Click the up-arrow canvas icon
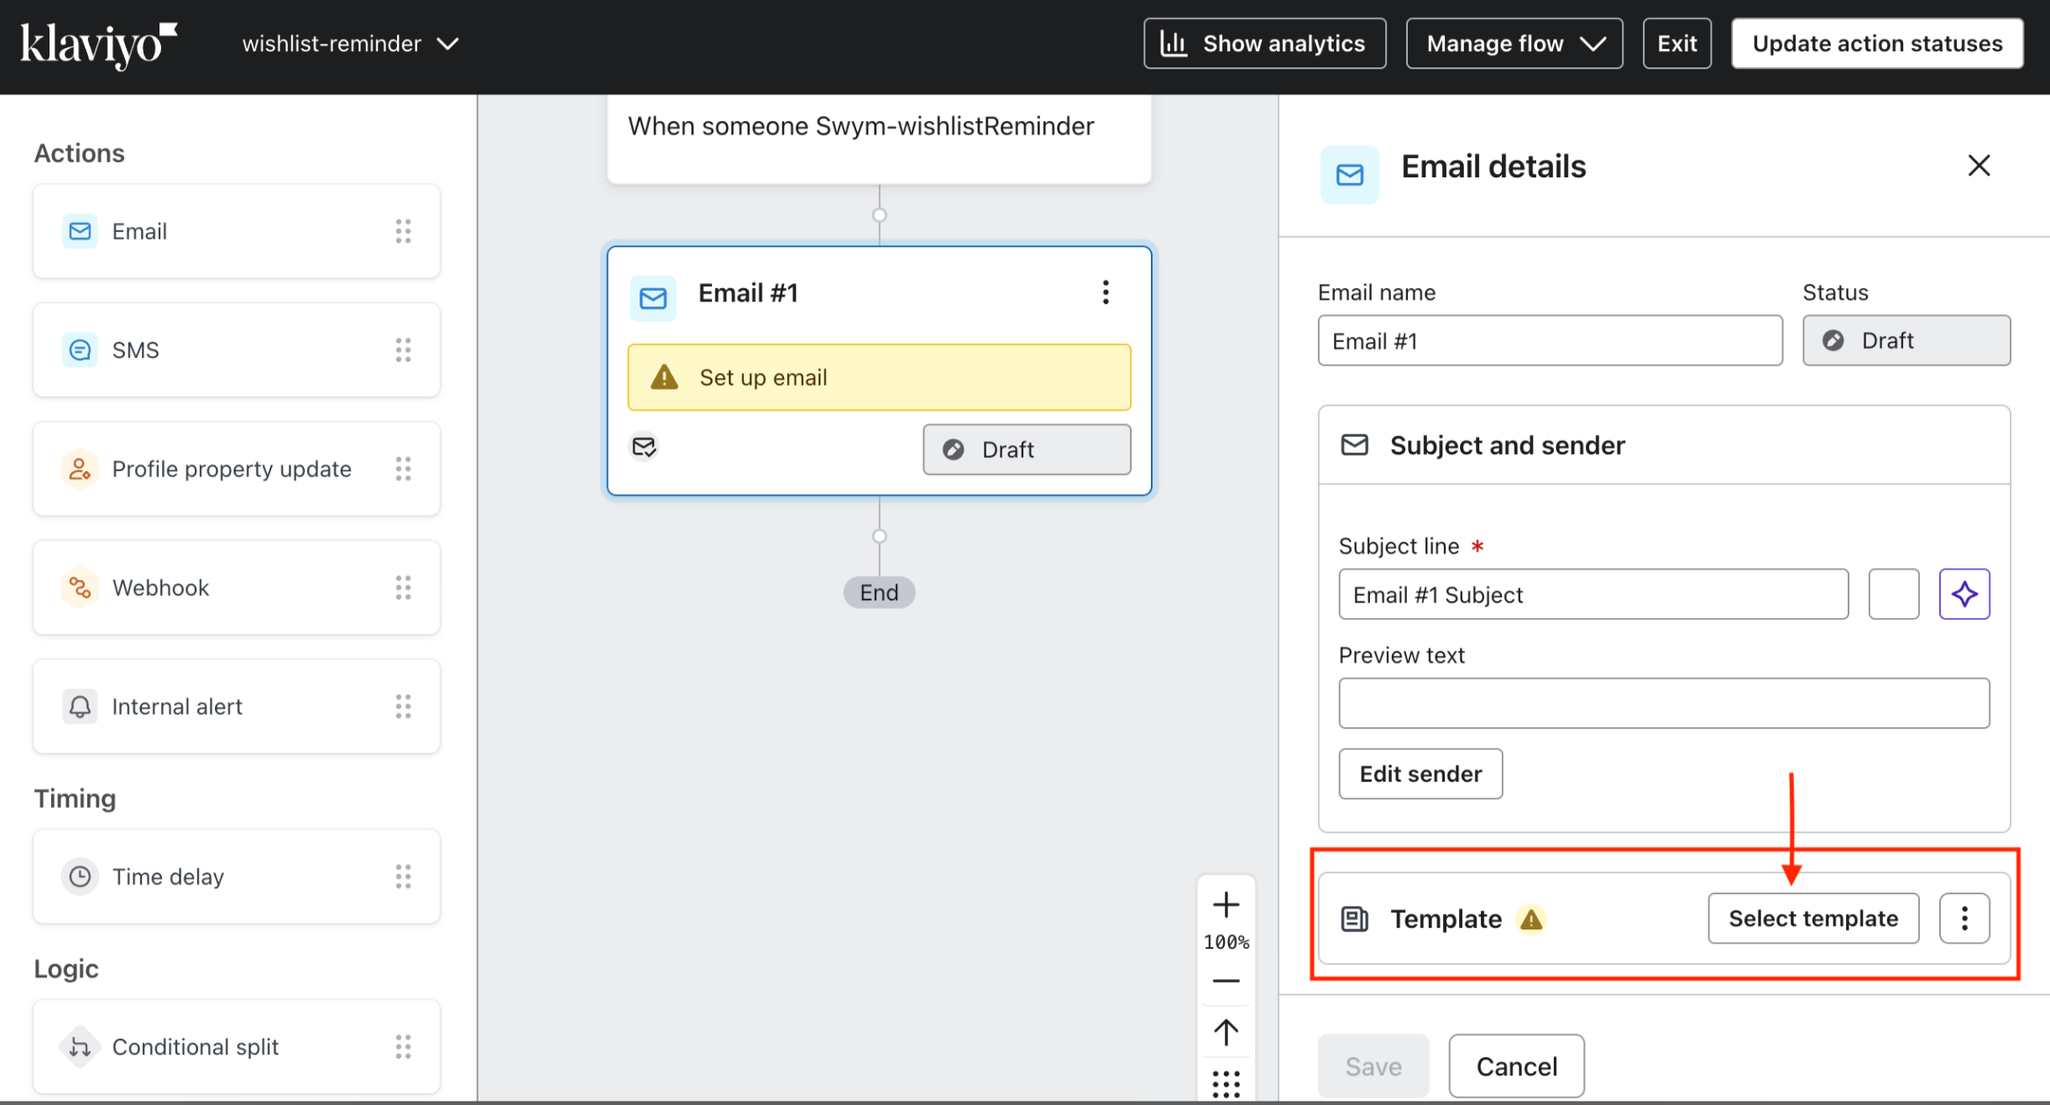 [x=1226, y=1031]
